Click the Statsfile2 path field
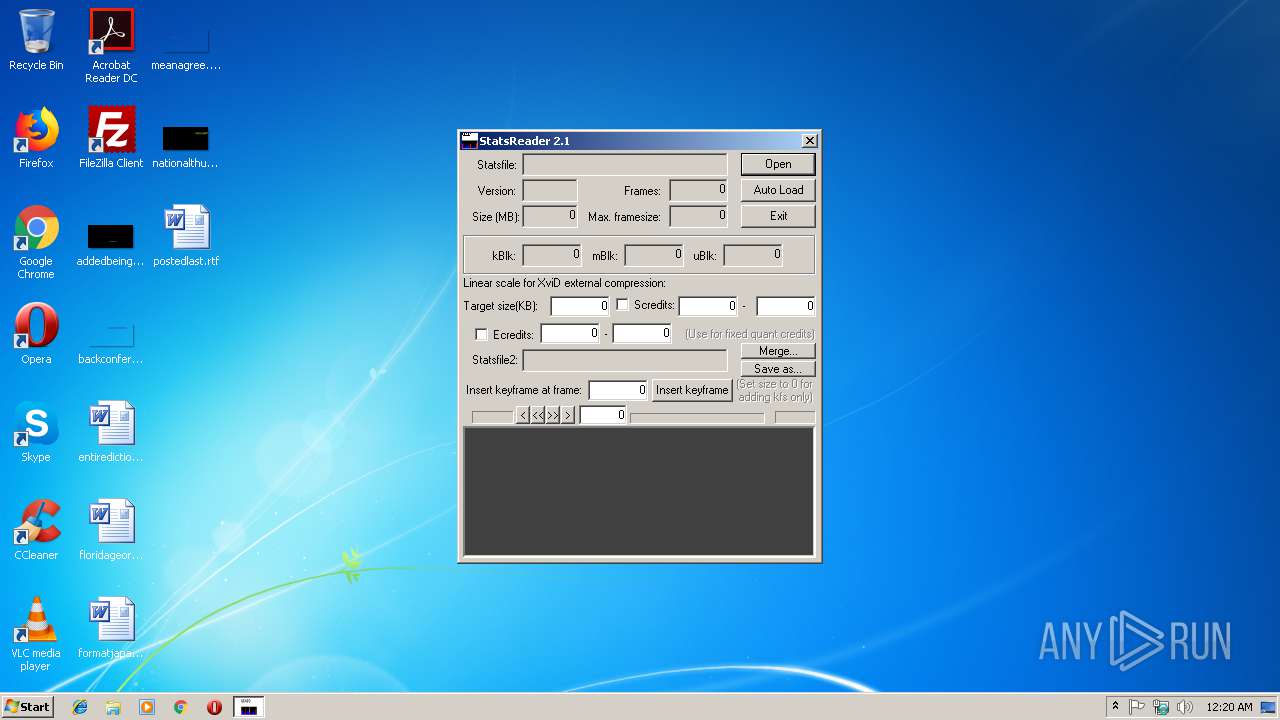The width and height of the screenshot is (1280, 720). (x=625, y=360)
